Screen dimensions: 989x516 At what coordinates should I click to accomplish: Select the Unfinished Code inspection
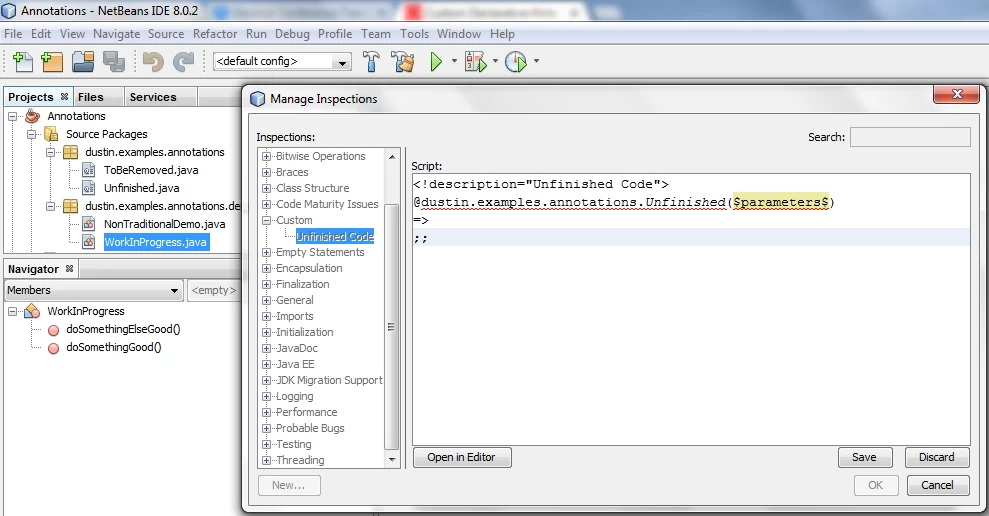pos(335,237)
